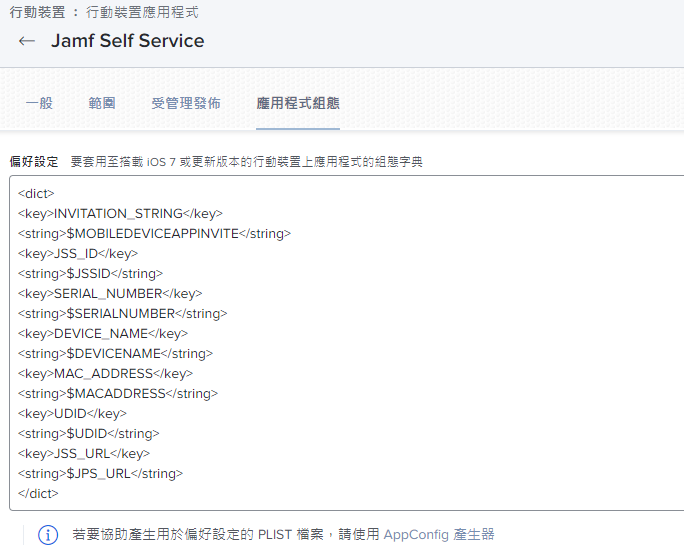Click the JSS_URL key line
The width and height of the screenshot is (684, 554).
[84, 454]
